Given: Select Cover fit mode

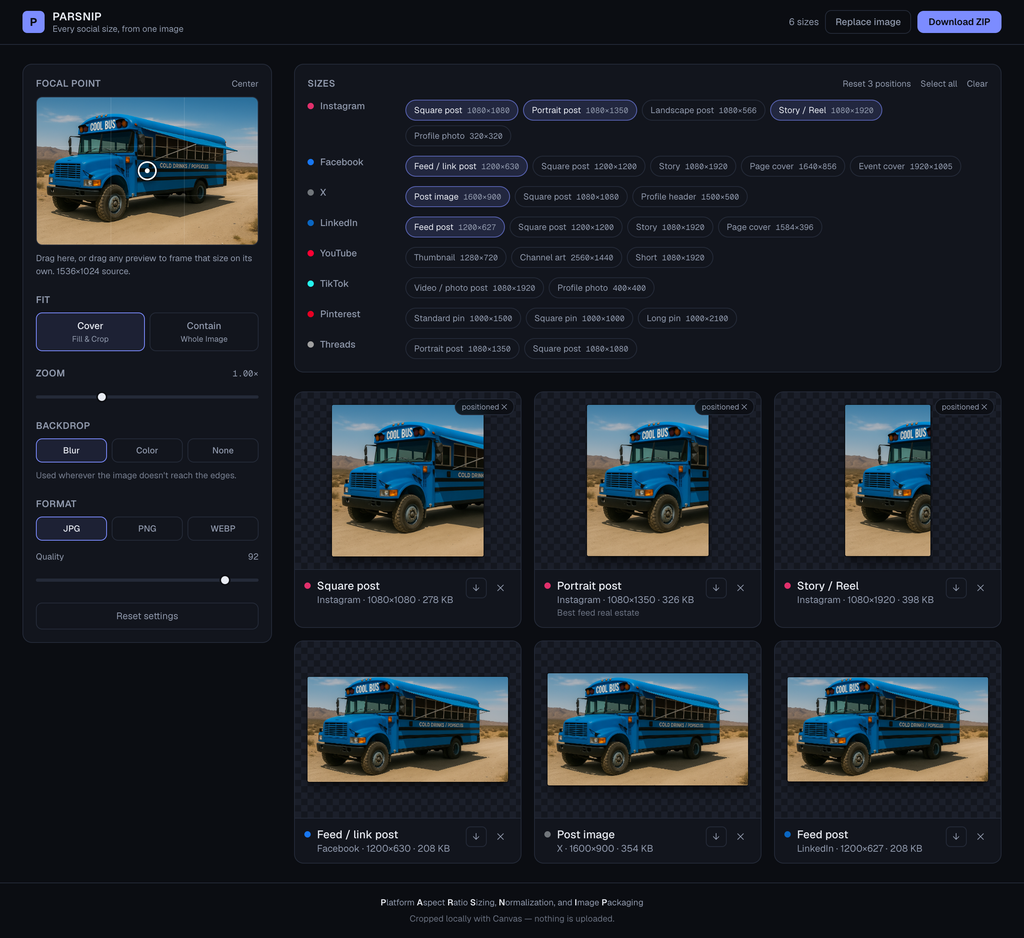Looking at the screenshot, I should click(90, 332).
